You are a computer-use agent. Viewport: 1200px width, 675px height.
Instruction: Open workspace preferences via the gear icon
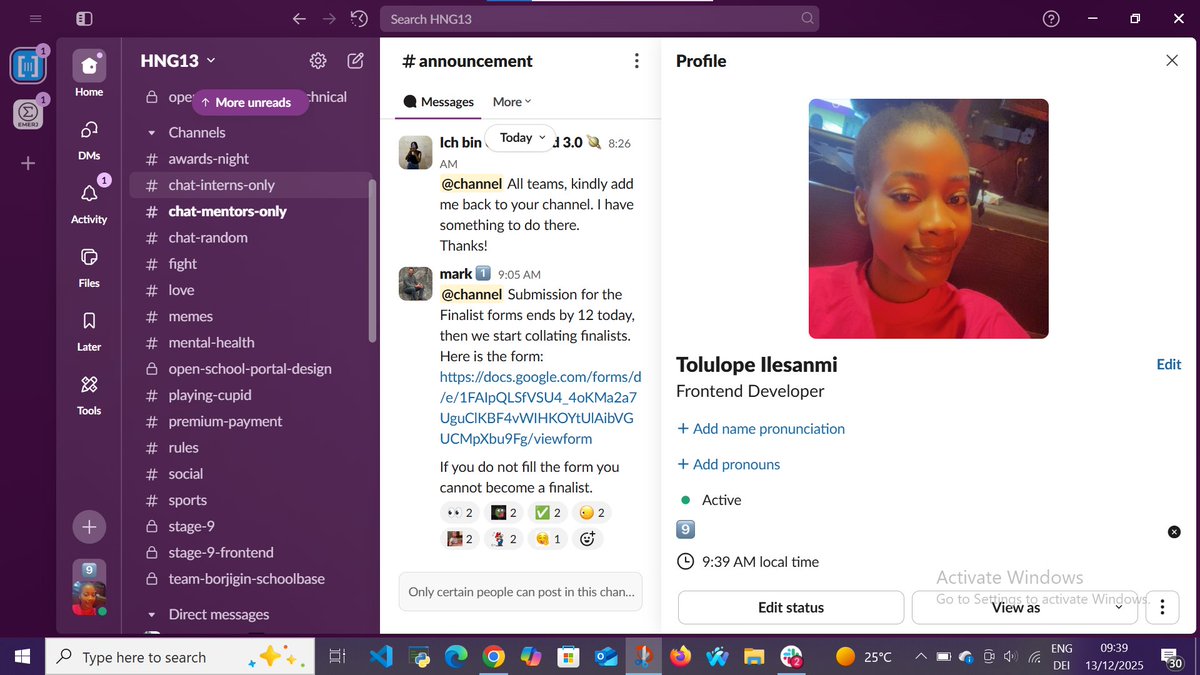coord(318,60)
